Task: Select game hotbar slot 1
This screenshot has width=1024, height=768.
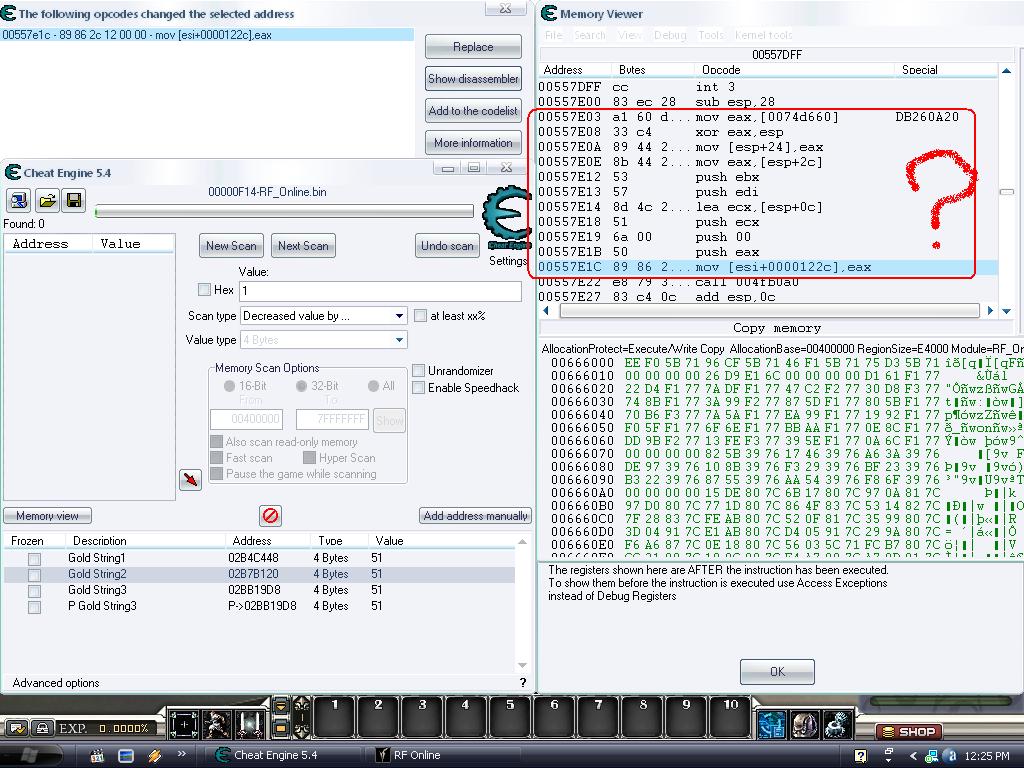Action: pyautogui.click(x=334, y=717)
